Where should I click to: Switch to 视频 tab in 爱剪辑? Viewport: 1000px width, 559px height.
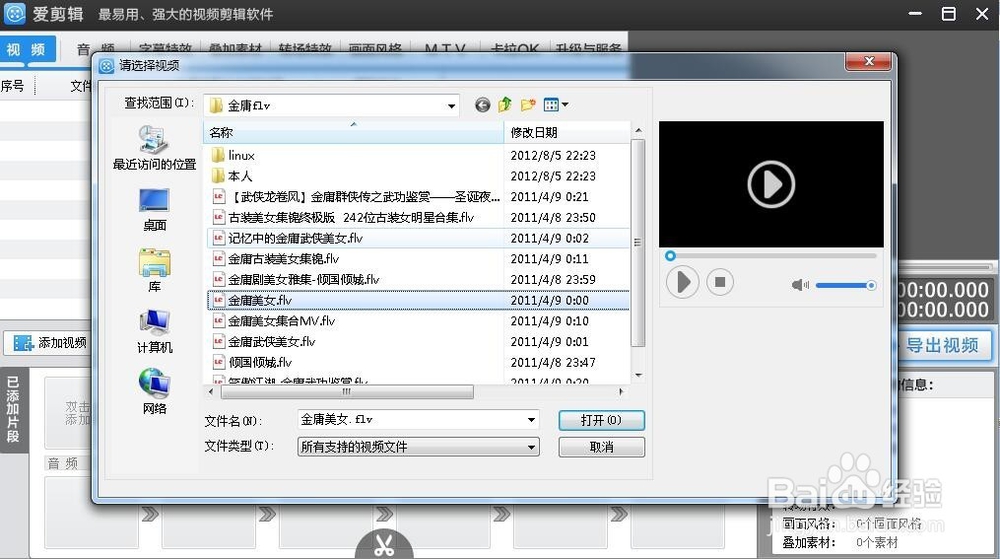pyautogui.click(x=27, y=49)
